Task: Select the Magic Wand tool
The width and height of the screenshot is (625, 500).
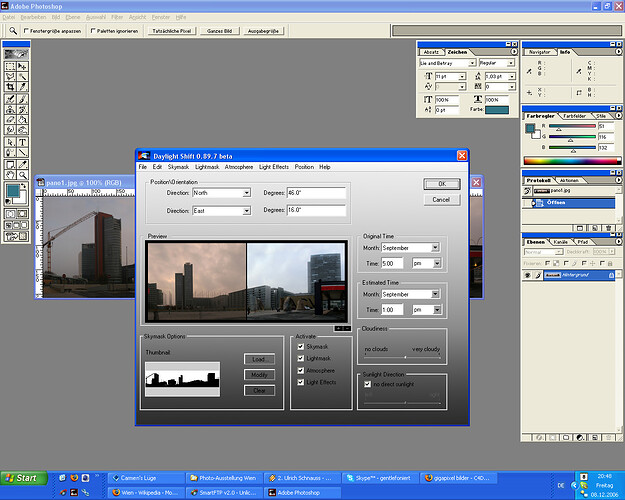Action: 22,77
